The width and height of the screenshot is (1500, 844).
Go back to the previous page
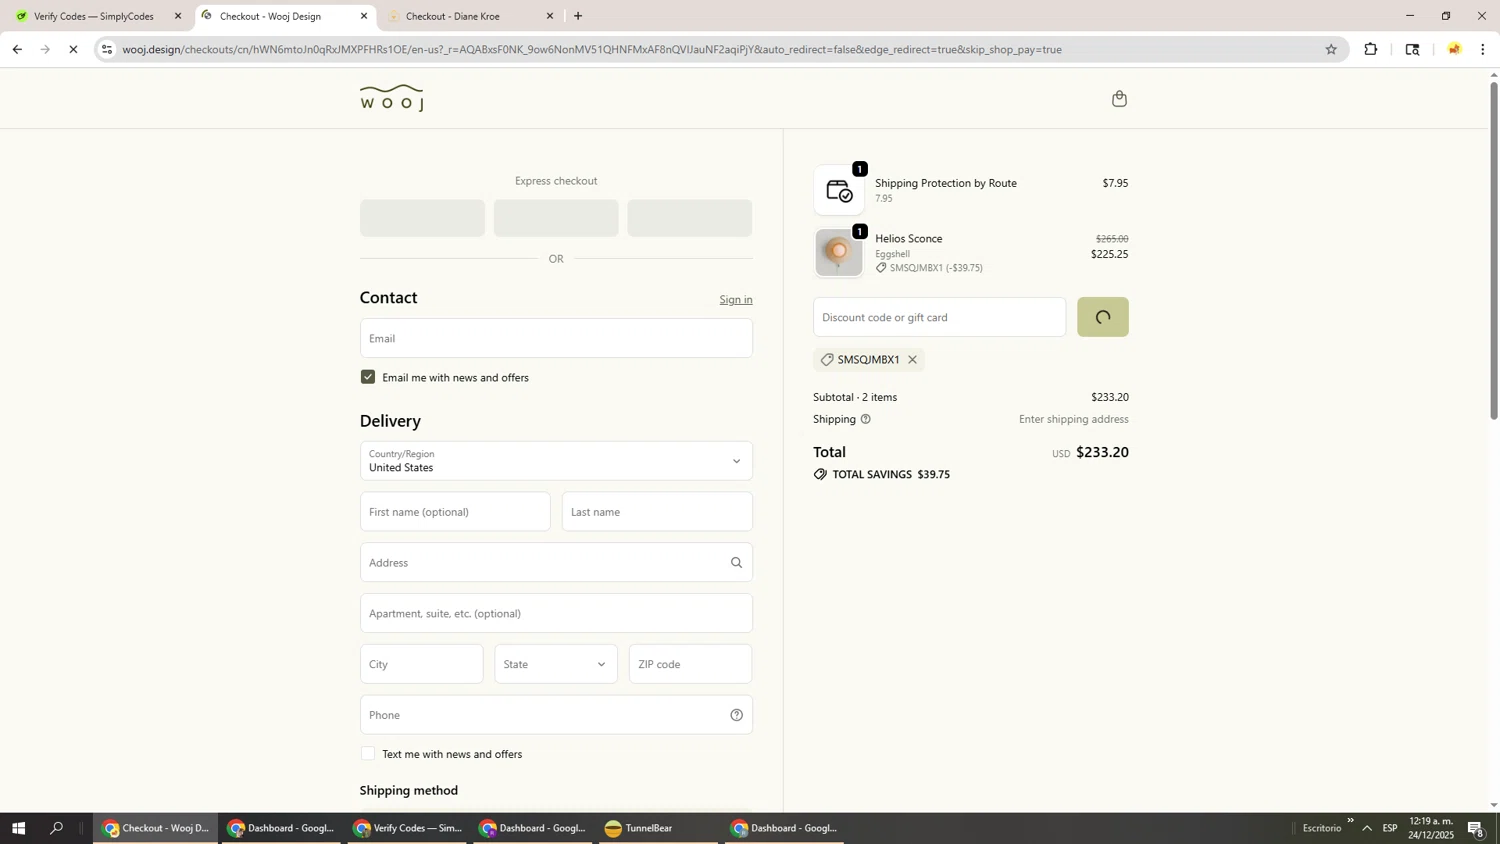16,49
